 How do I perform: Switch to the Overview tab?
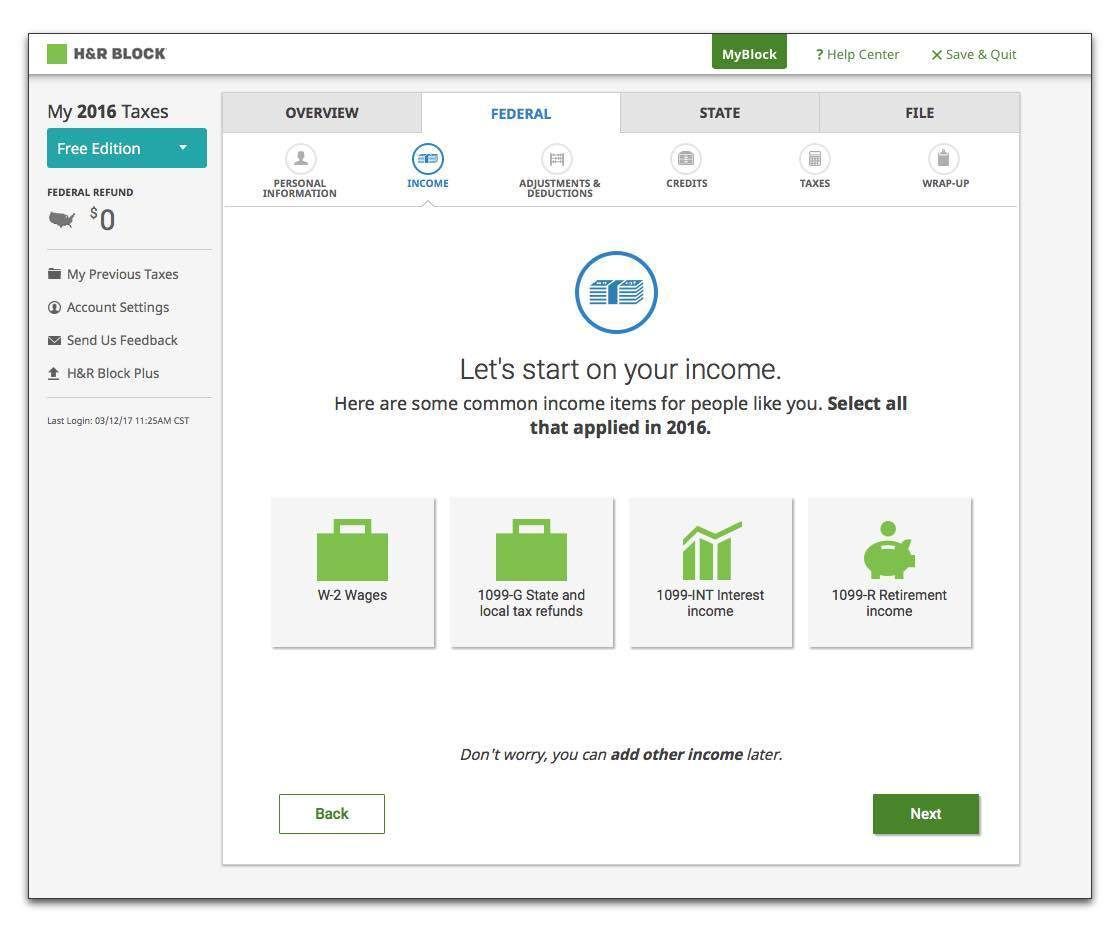click(x=321, y=113)
